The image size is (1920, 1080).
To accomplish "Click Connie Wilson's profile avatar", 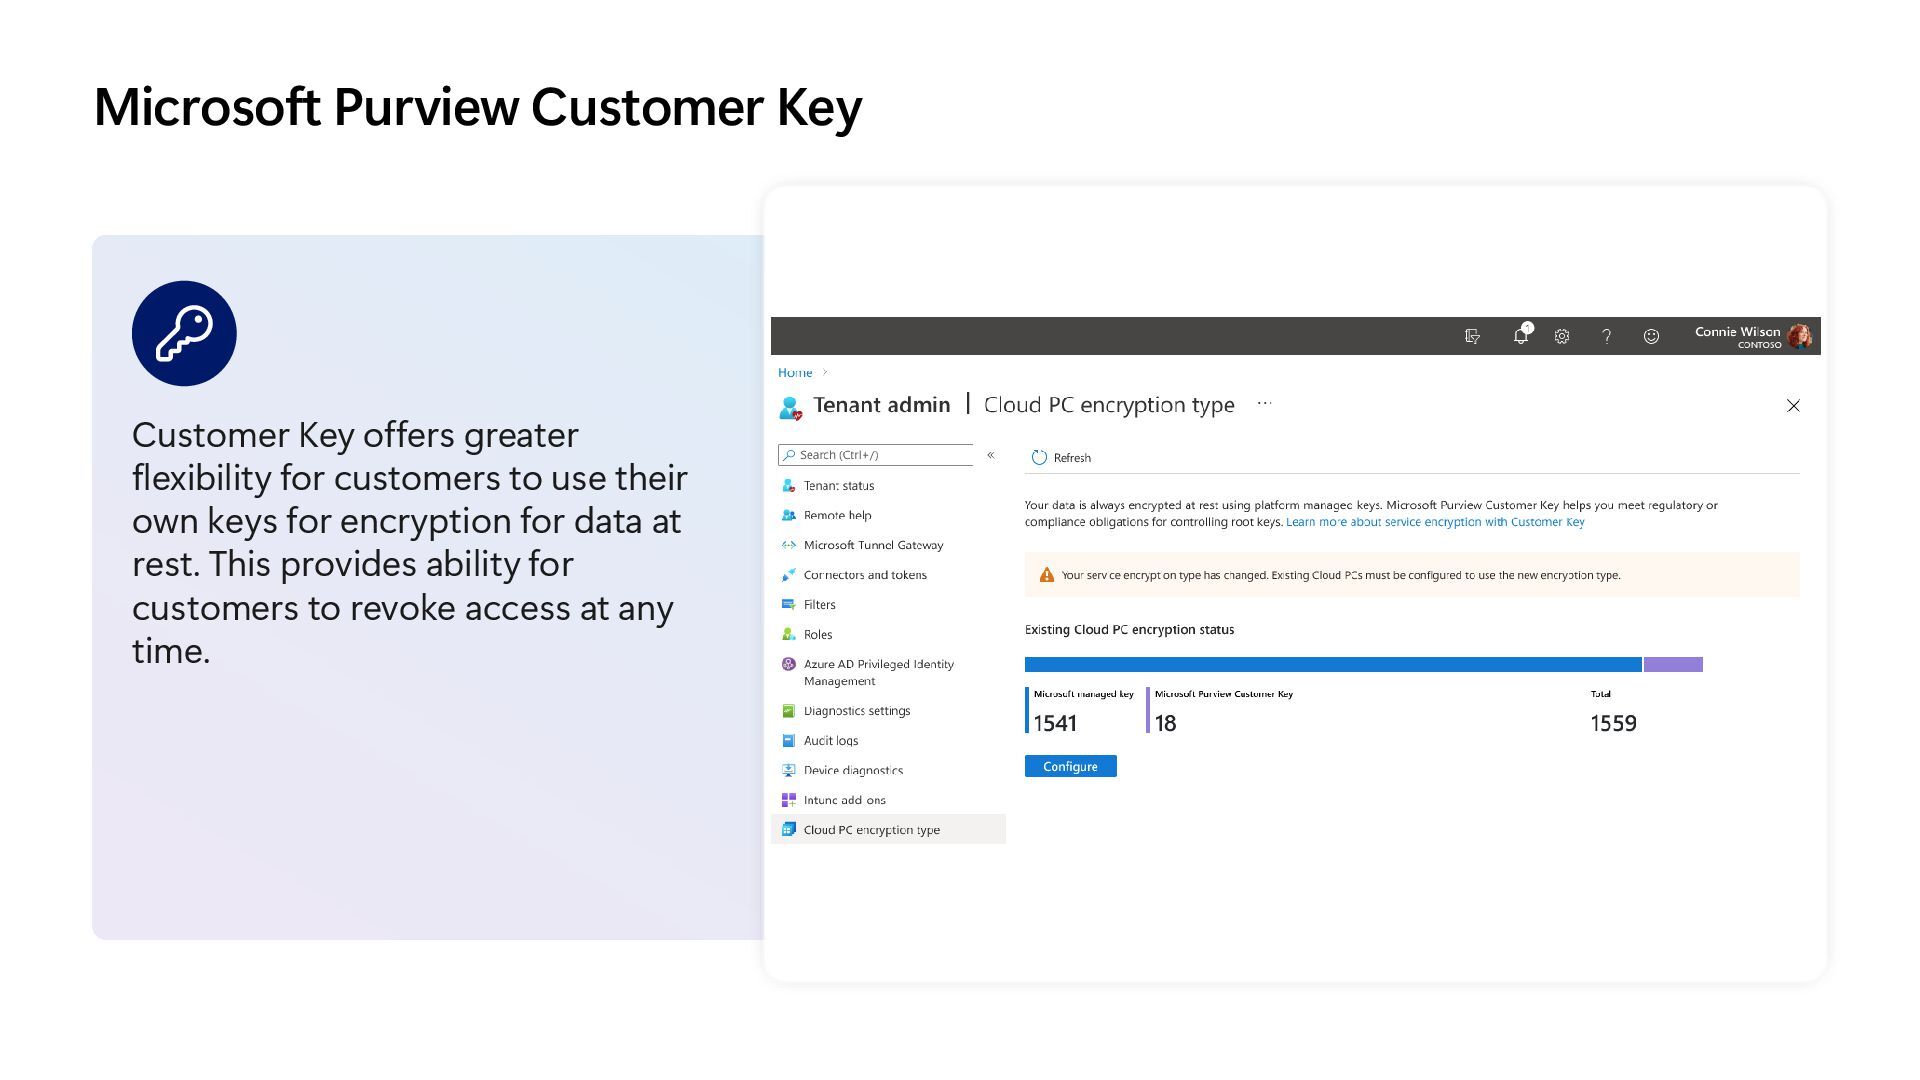I will point(1799,337).
